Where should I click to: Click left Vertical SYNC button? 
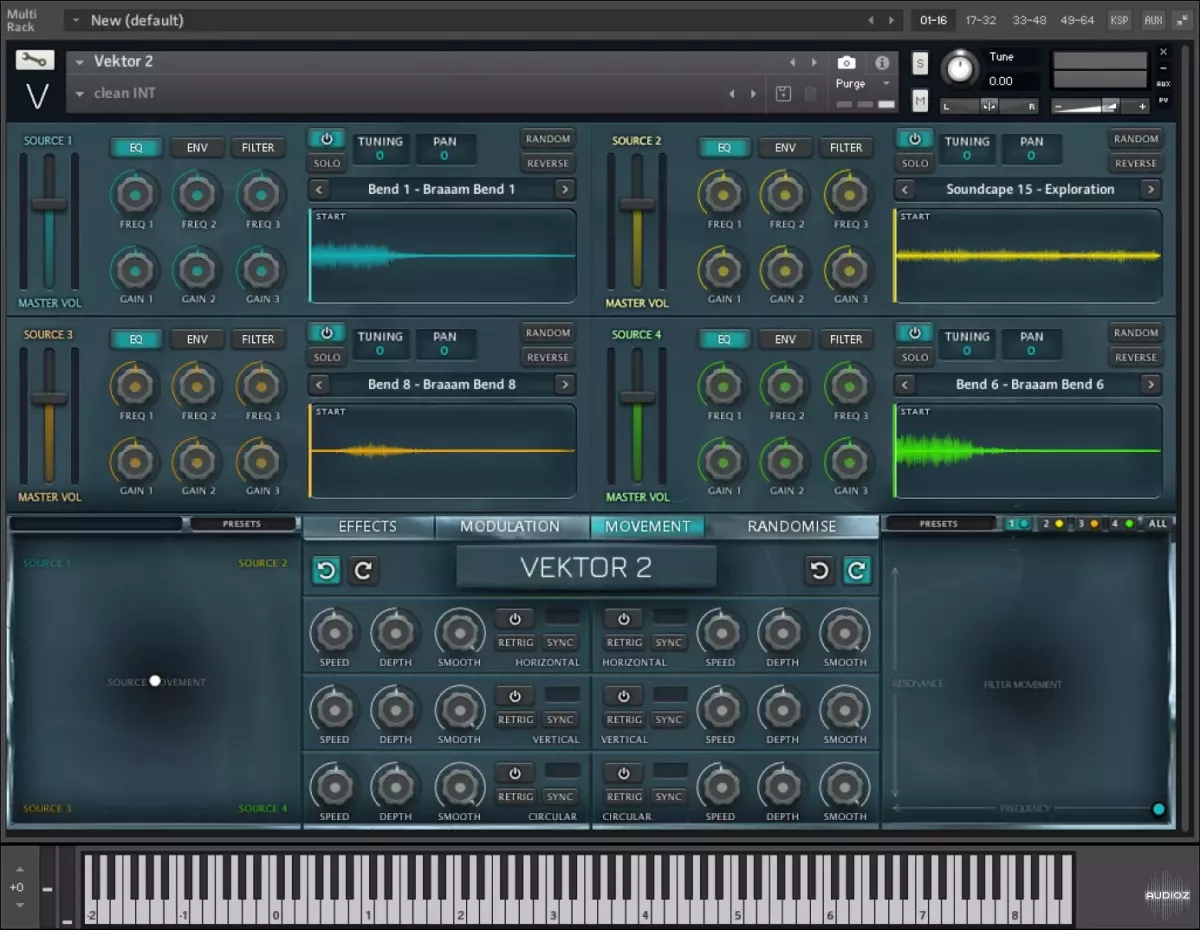pyautogui.click(x=560, y=719)
